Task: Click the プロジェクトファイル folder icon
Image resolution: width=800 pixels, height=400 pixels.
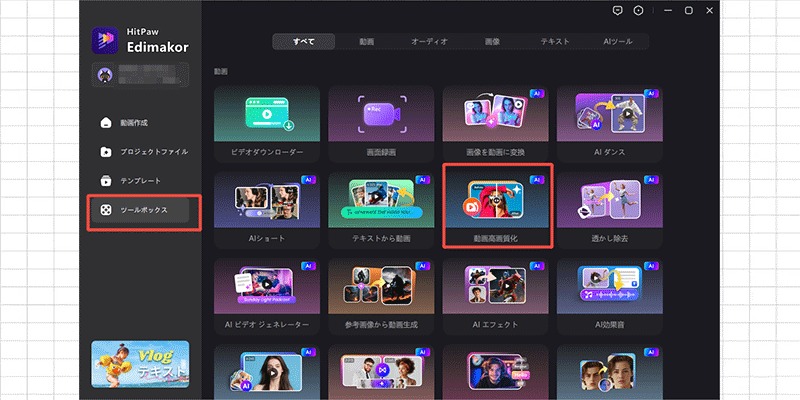Action: (x=106, y=152)
